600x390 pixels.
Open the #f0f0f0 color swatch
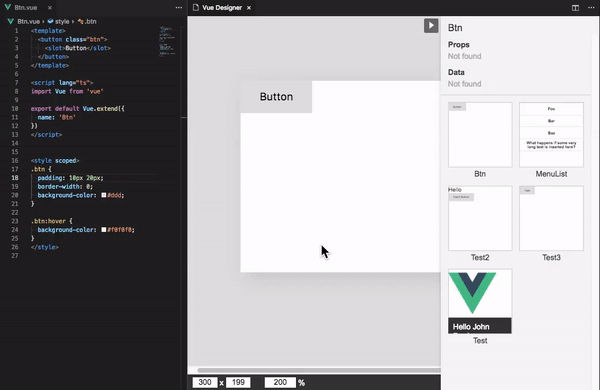tap(104, 230)
